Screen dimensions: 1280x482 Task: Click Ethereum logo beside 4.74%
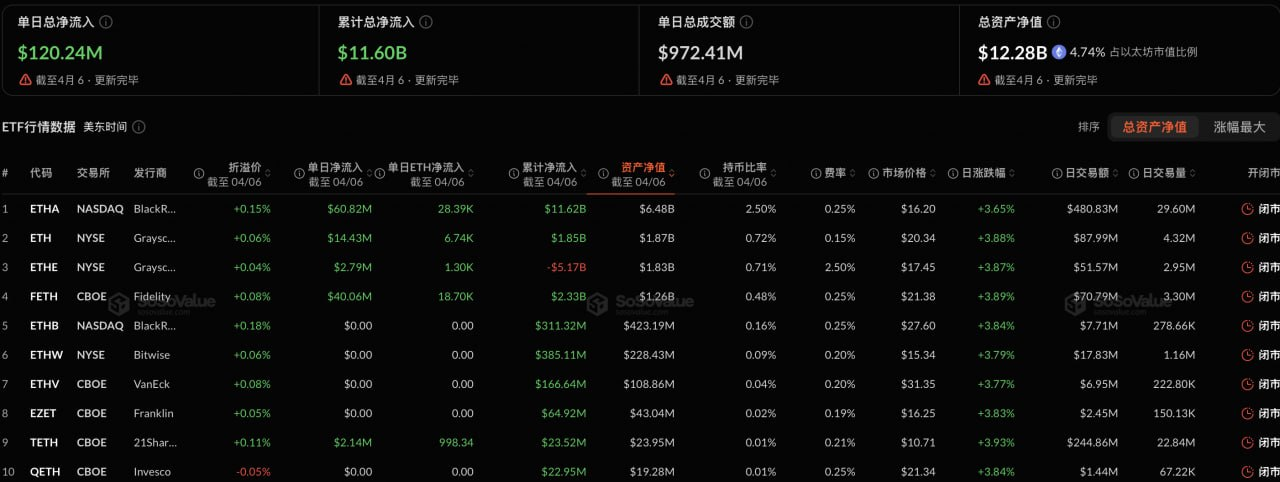point(1058,52)
